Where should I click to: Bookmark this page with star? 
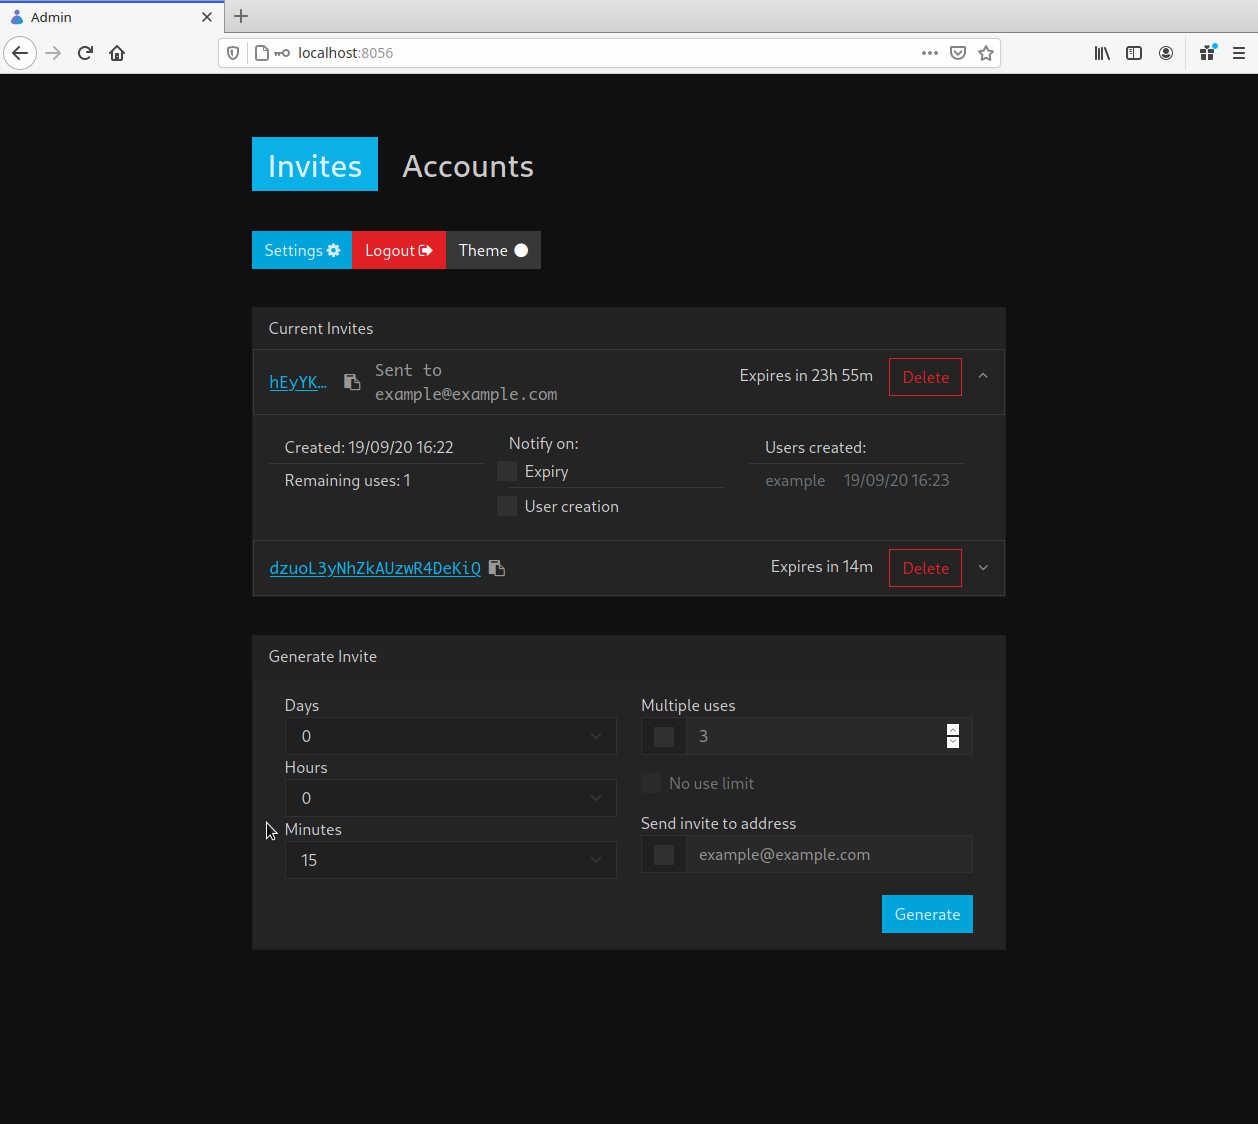tap(986, 53)
